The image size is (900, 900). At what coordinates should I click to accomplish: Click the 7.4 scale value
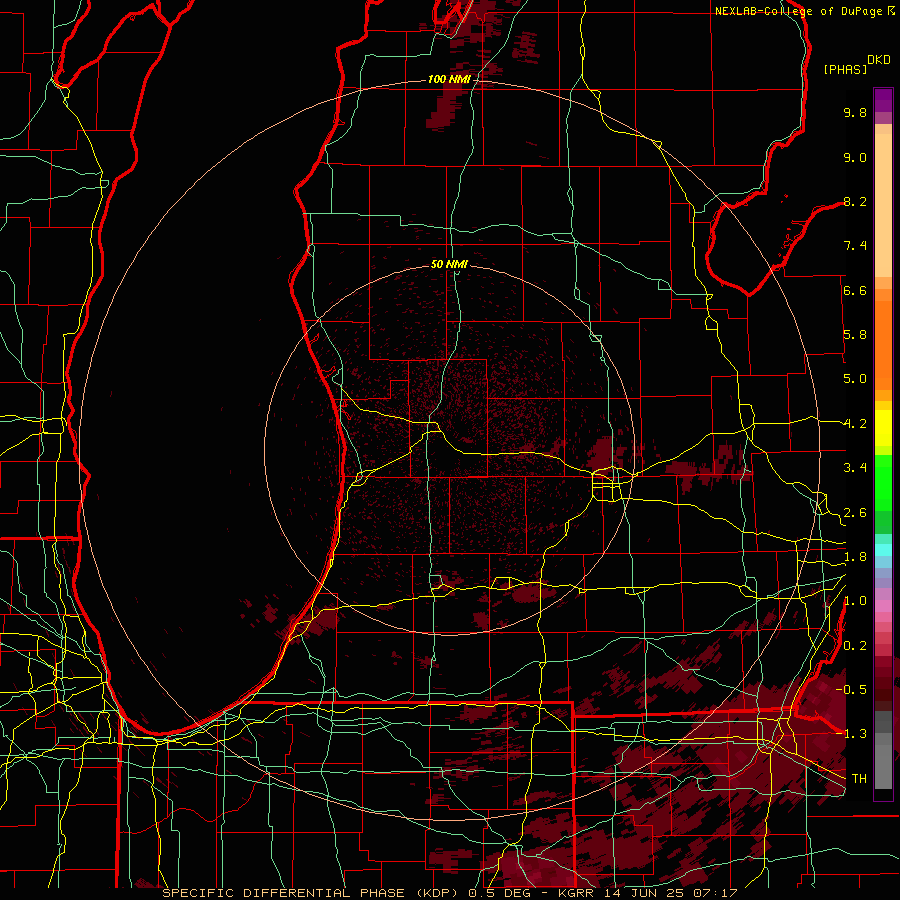tap(855, 246)
